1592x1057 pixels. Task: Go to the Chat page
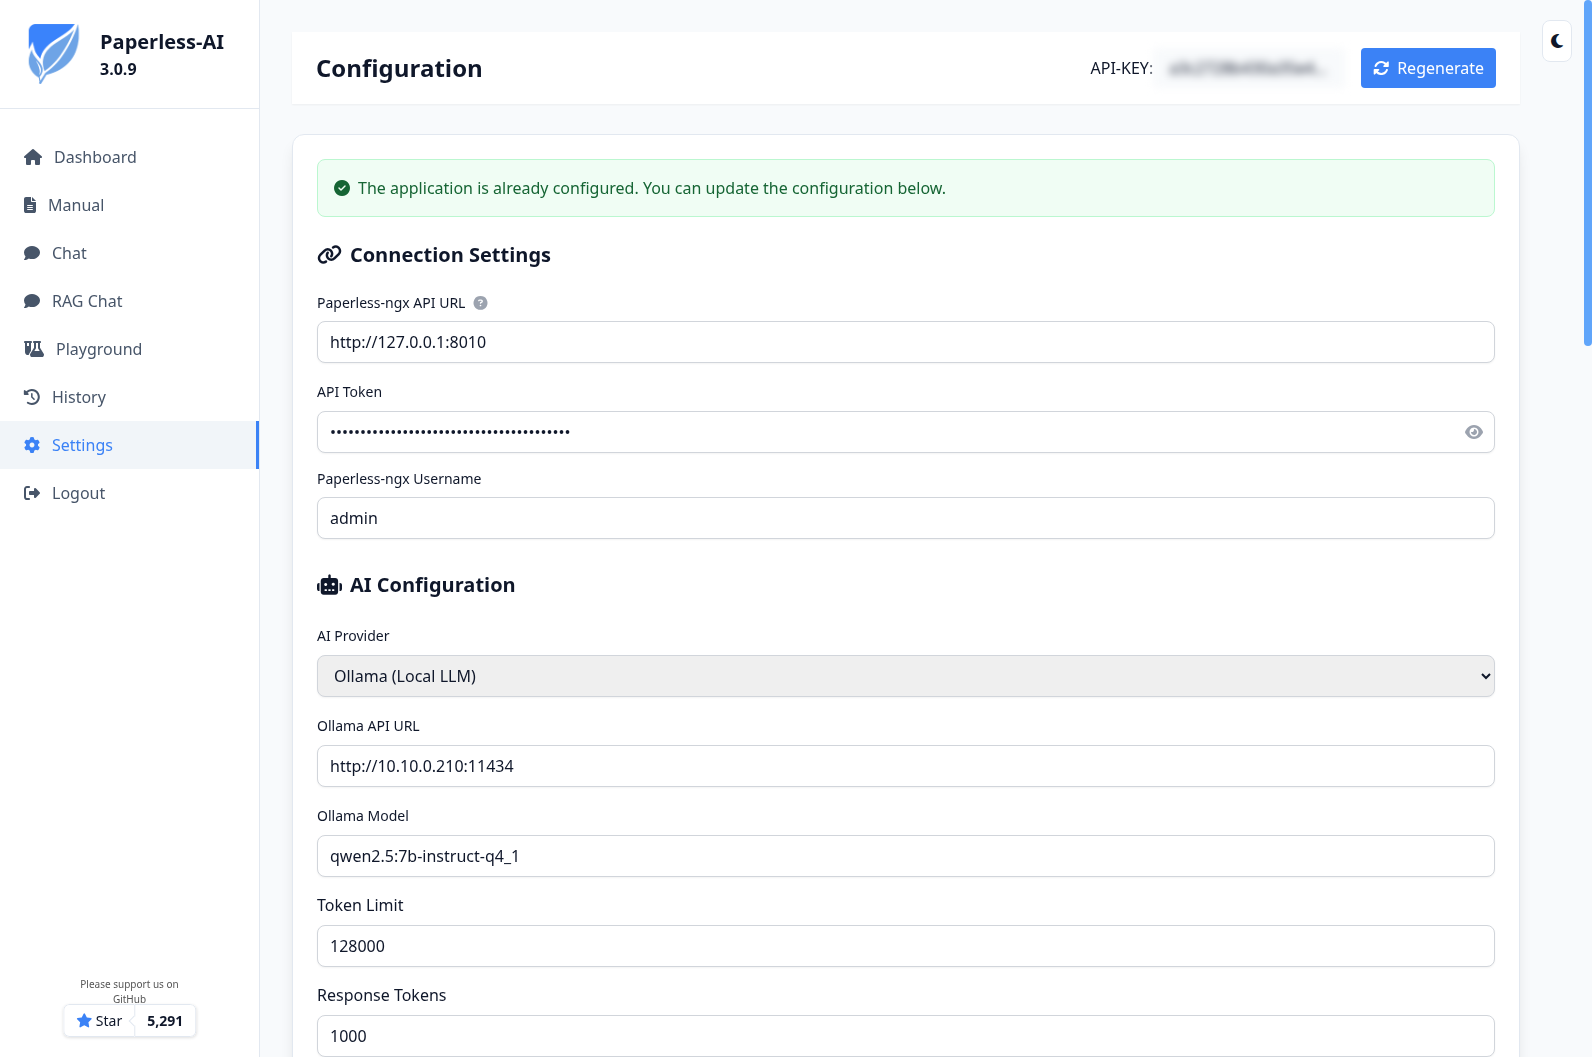pyautogui.click(x=129, y=253)
